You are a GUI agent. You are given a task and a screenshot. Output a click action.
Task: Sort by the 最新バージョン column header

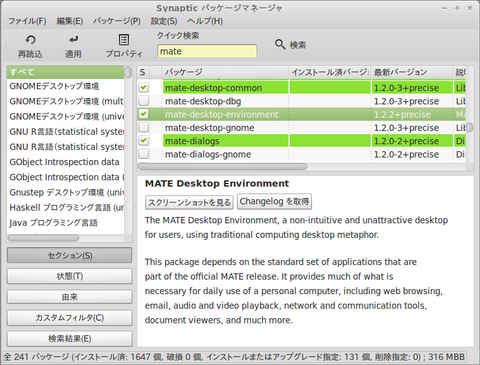pyautogui.click(x=412, y=72)
